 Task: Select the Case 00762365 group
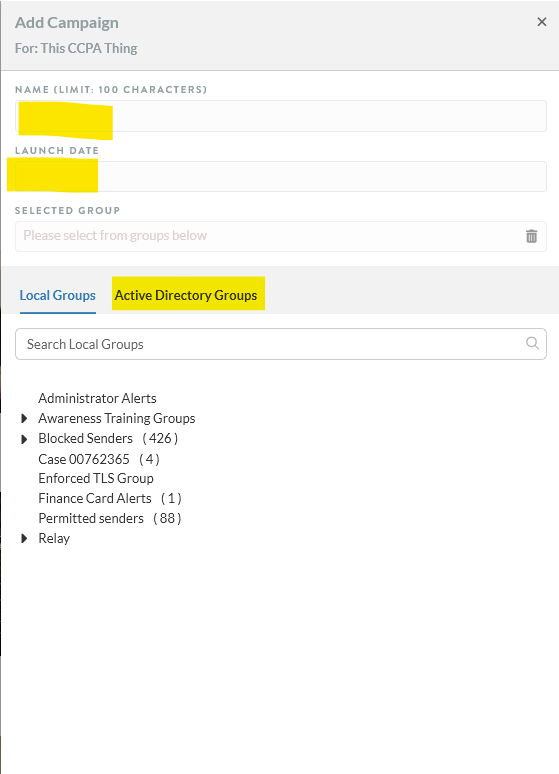(x=84, y=459)
